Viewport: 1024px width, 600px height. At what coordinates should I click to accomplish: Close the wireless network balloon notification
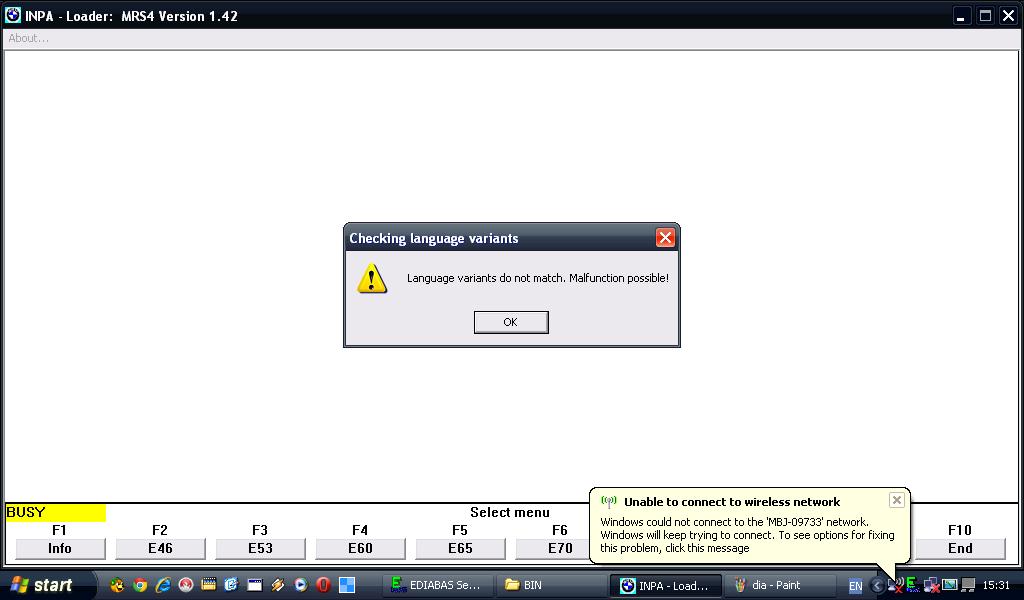pyautogui.click(x=897, y=500)
